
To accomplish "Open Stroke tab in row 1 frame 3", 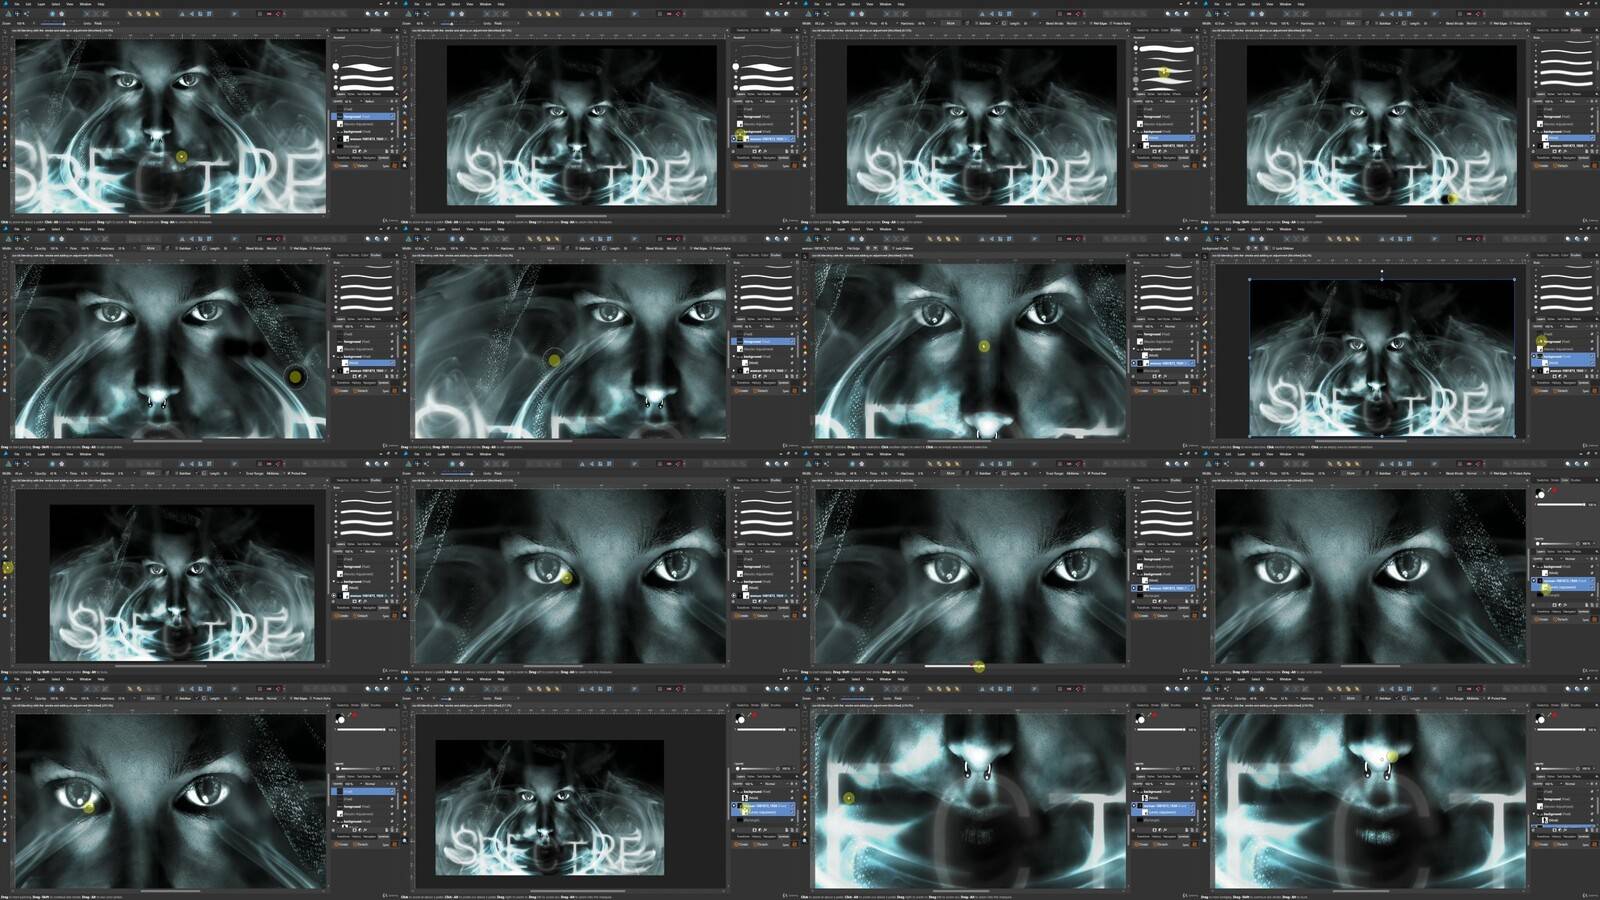I will pos(1155,30).
